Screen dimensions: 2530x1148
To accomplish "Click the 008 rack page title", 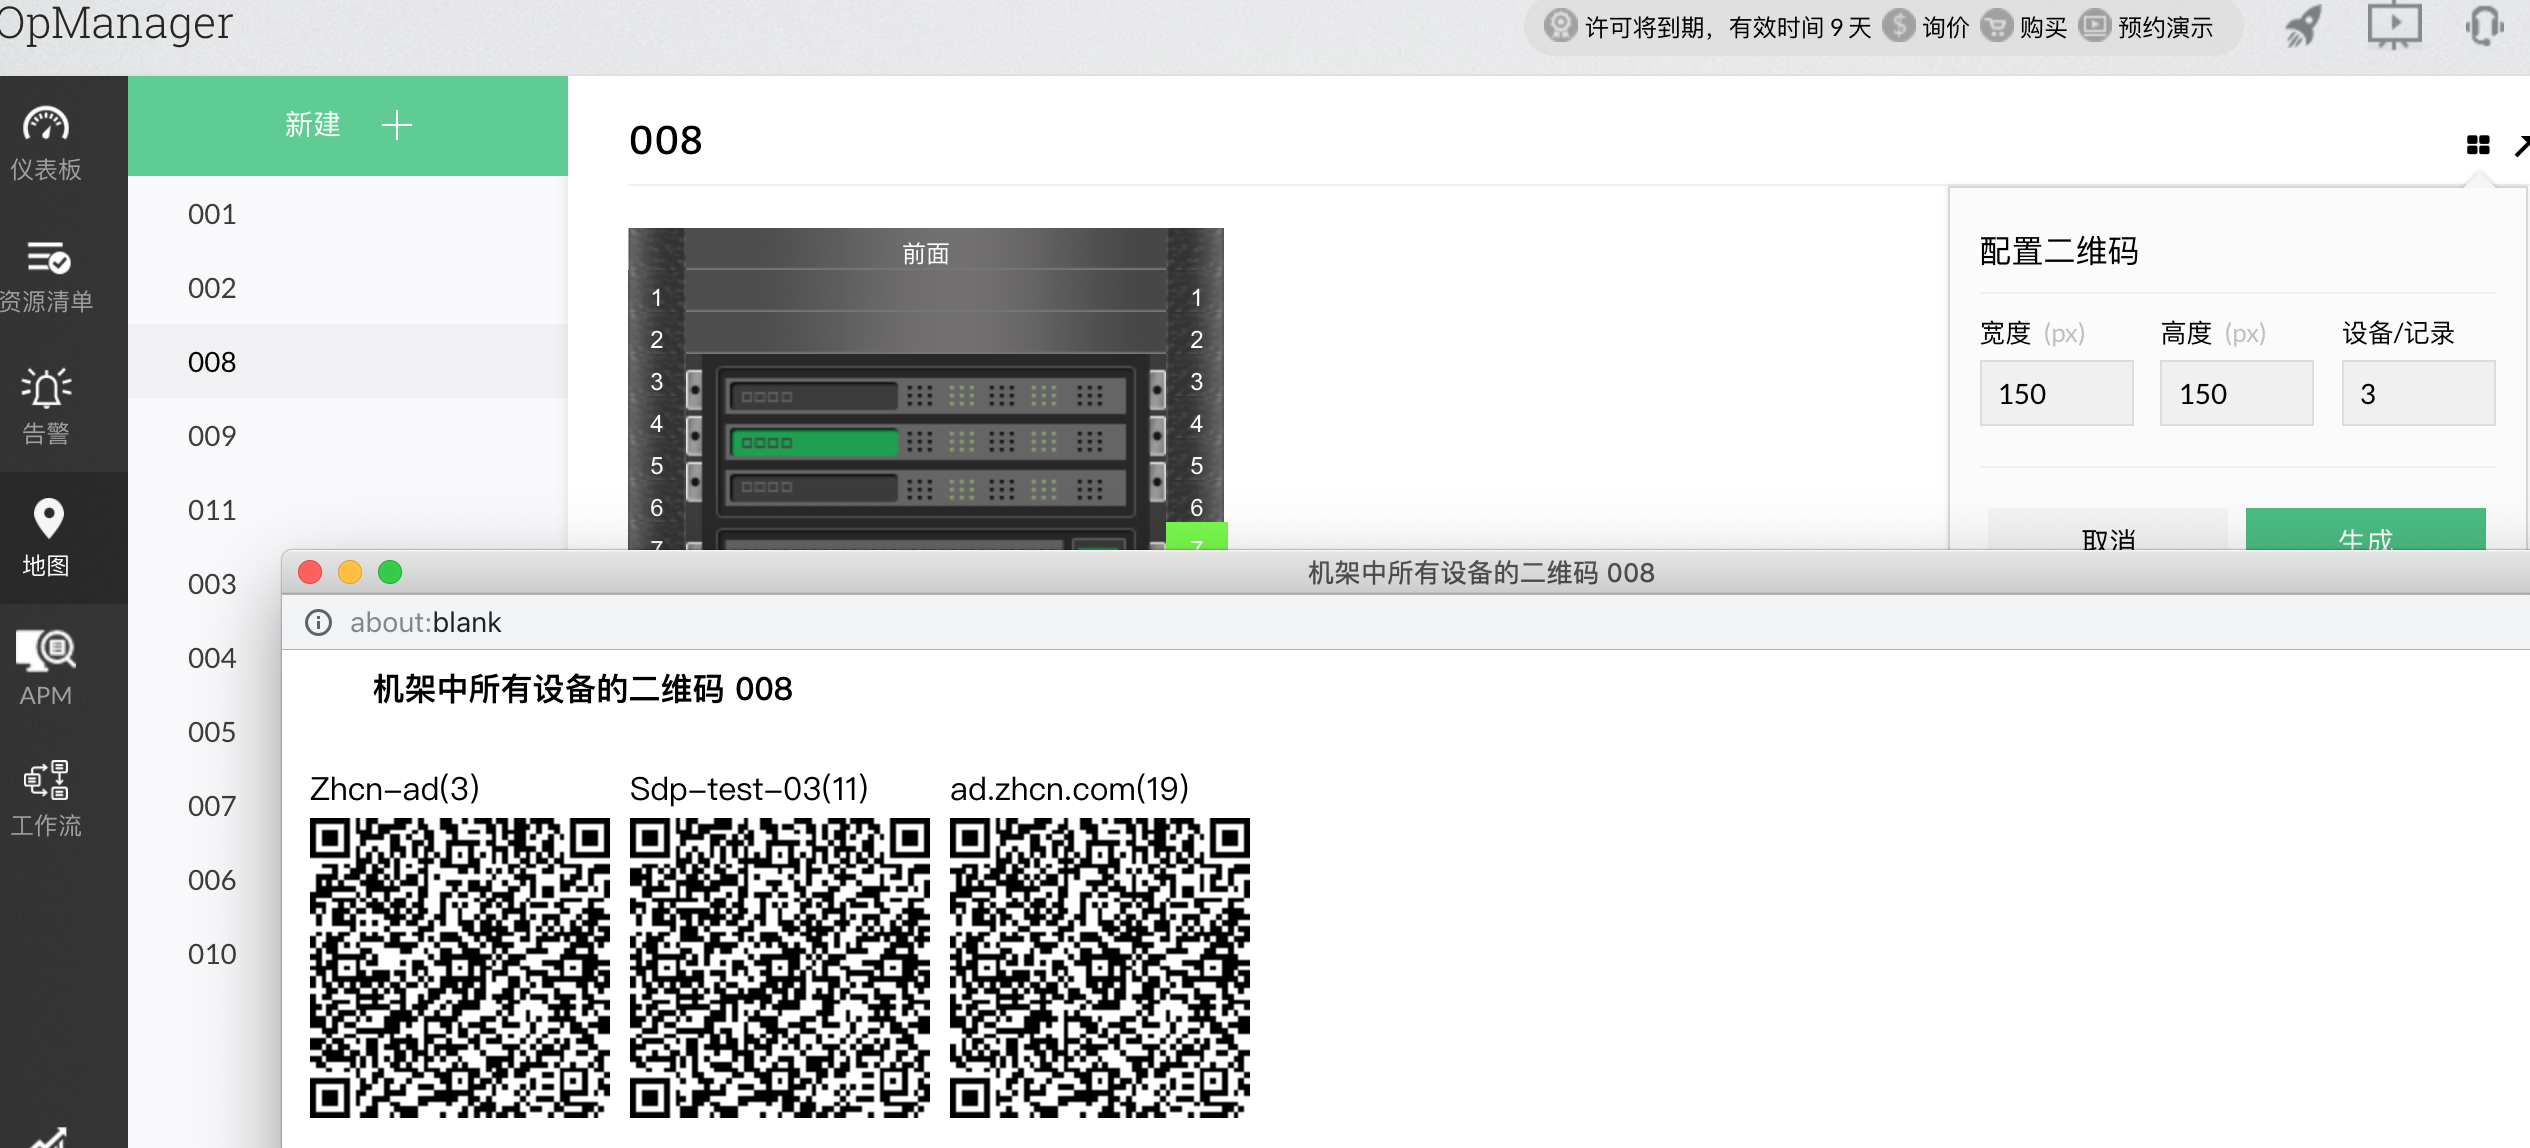I will pos(666,141).
